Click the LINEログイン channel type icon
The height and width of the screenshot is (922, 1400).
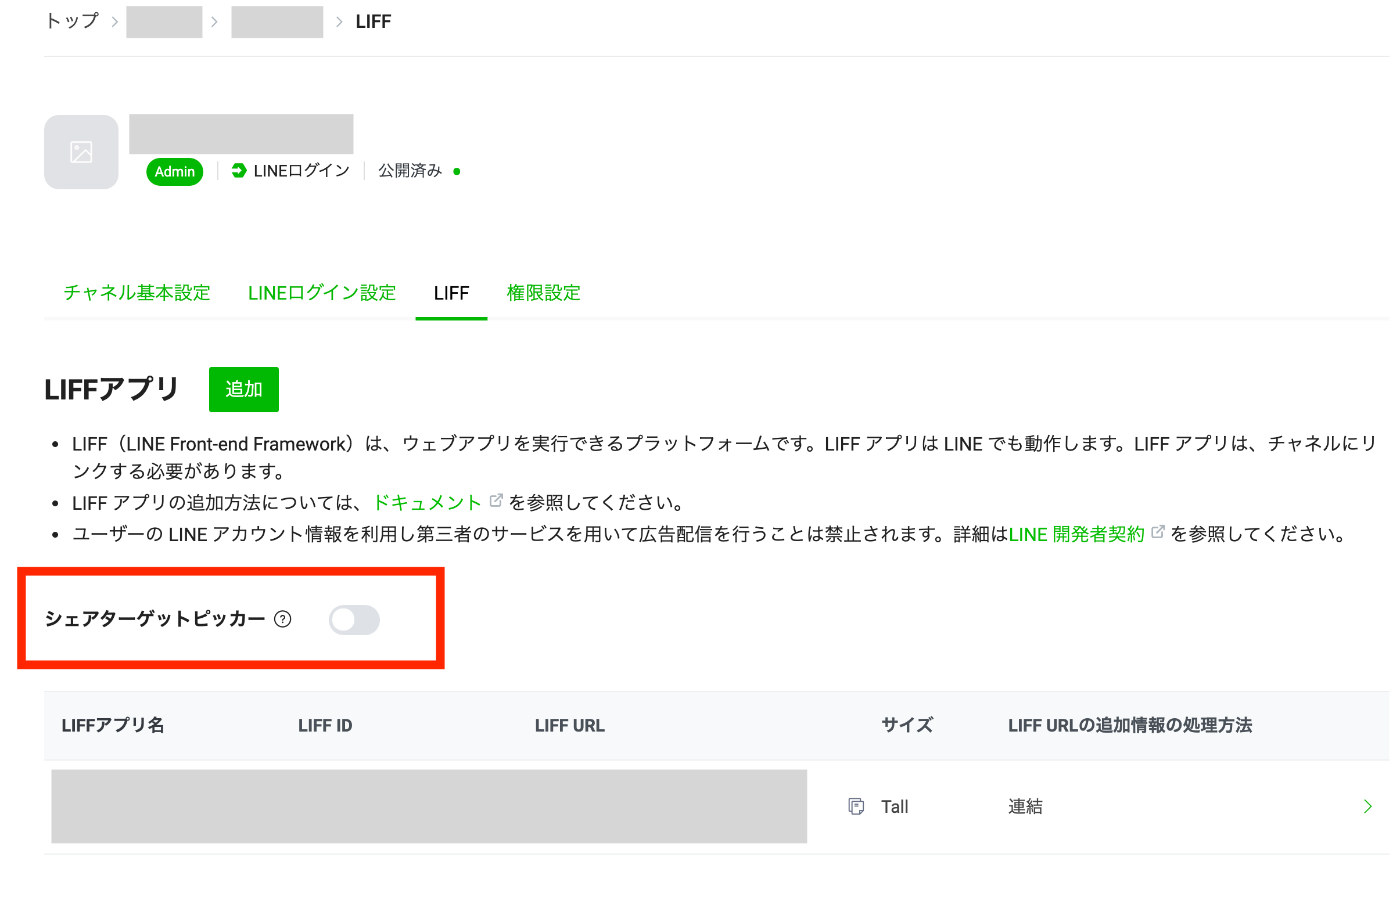tap(239, 171)
